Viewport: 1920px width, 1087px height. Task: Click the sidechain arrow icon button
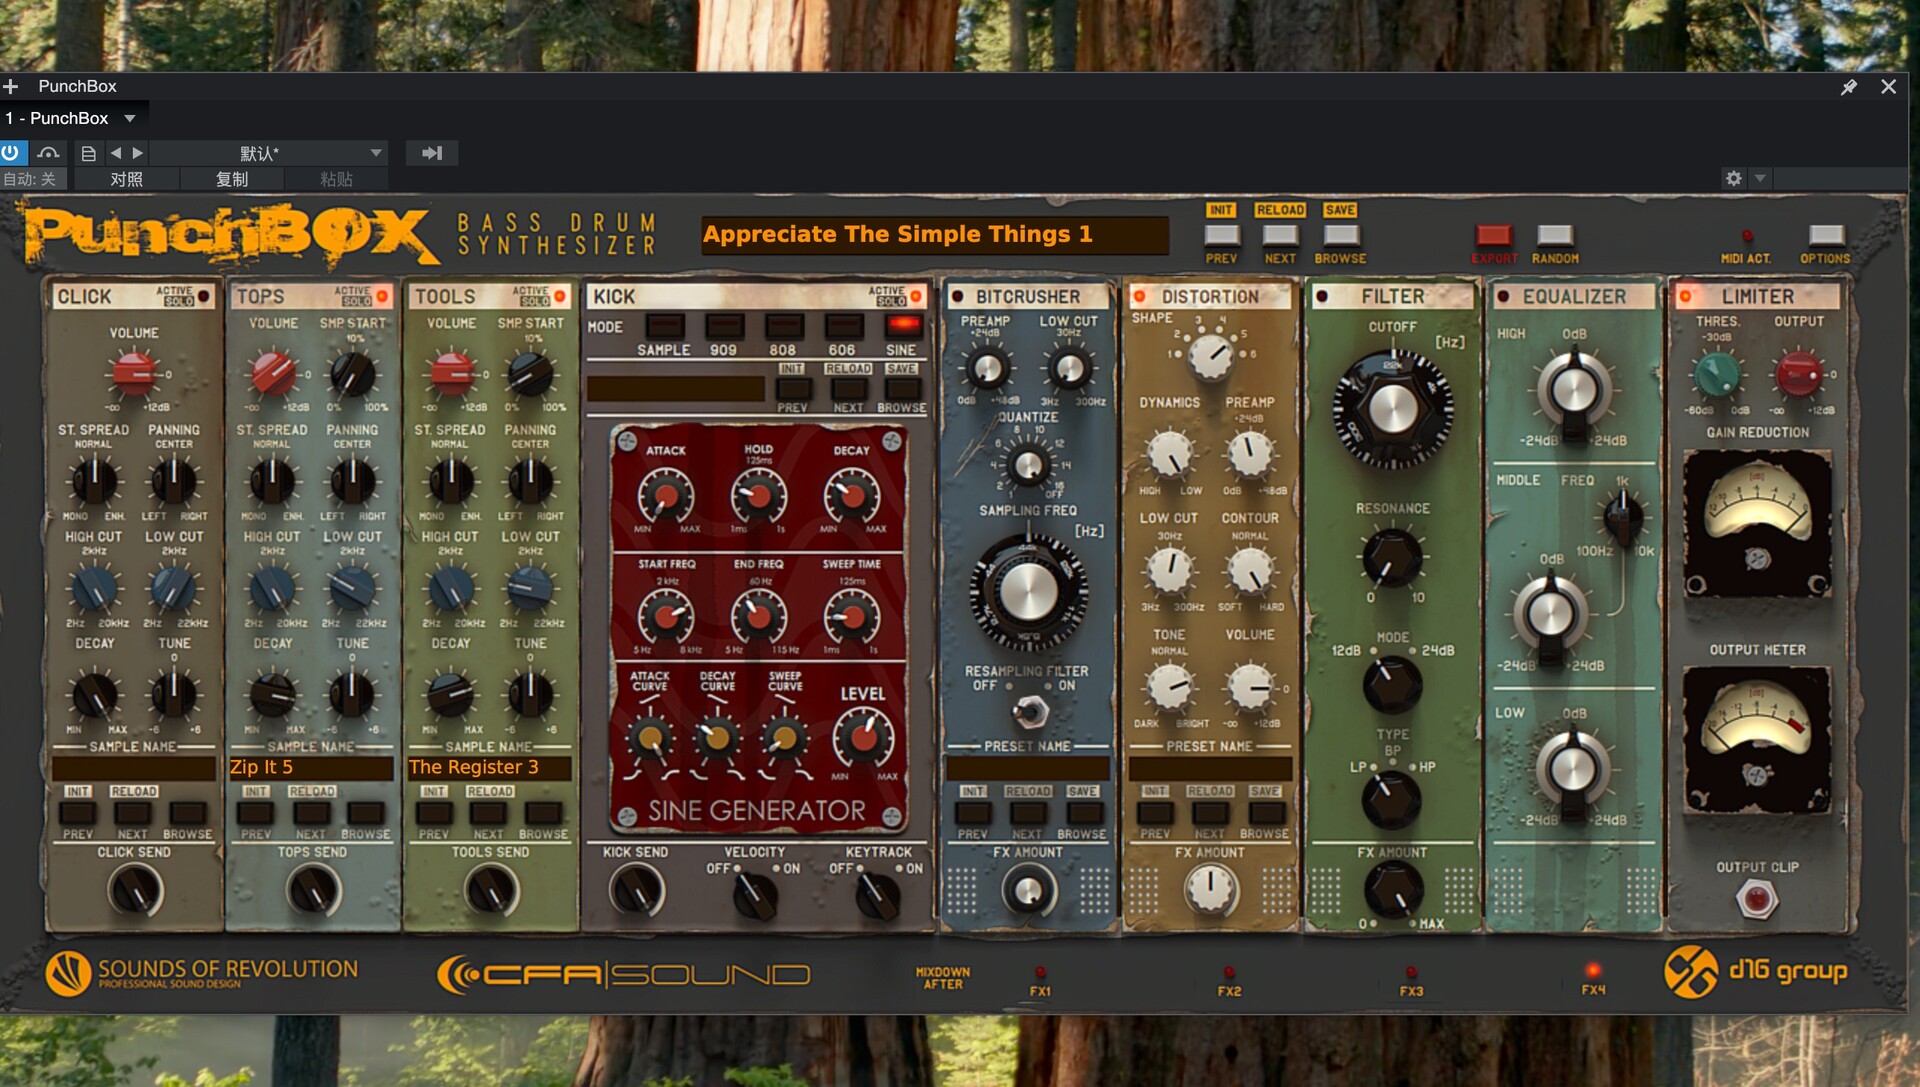pyautogui.click(x=432, y=153)
